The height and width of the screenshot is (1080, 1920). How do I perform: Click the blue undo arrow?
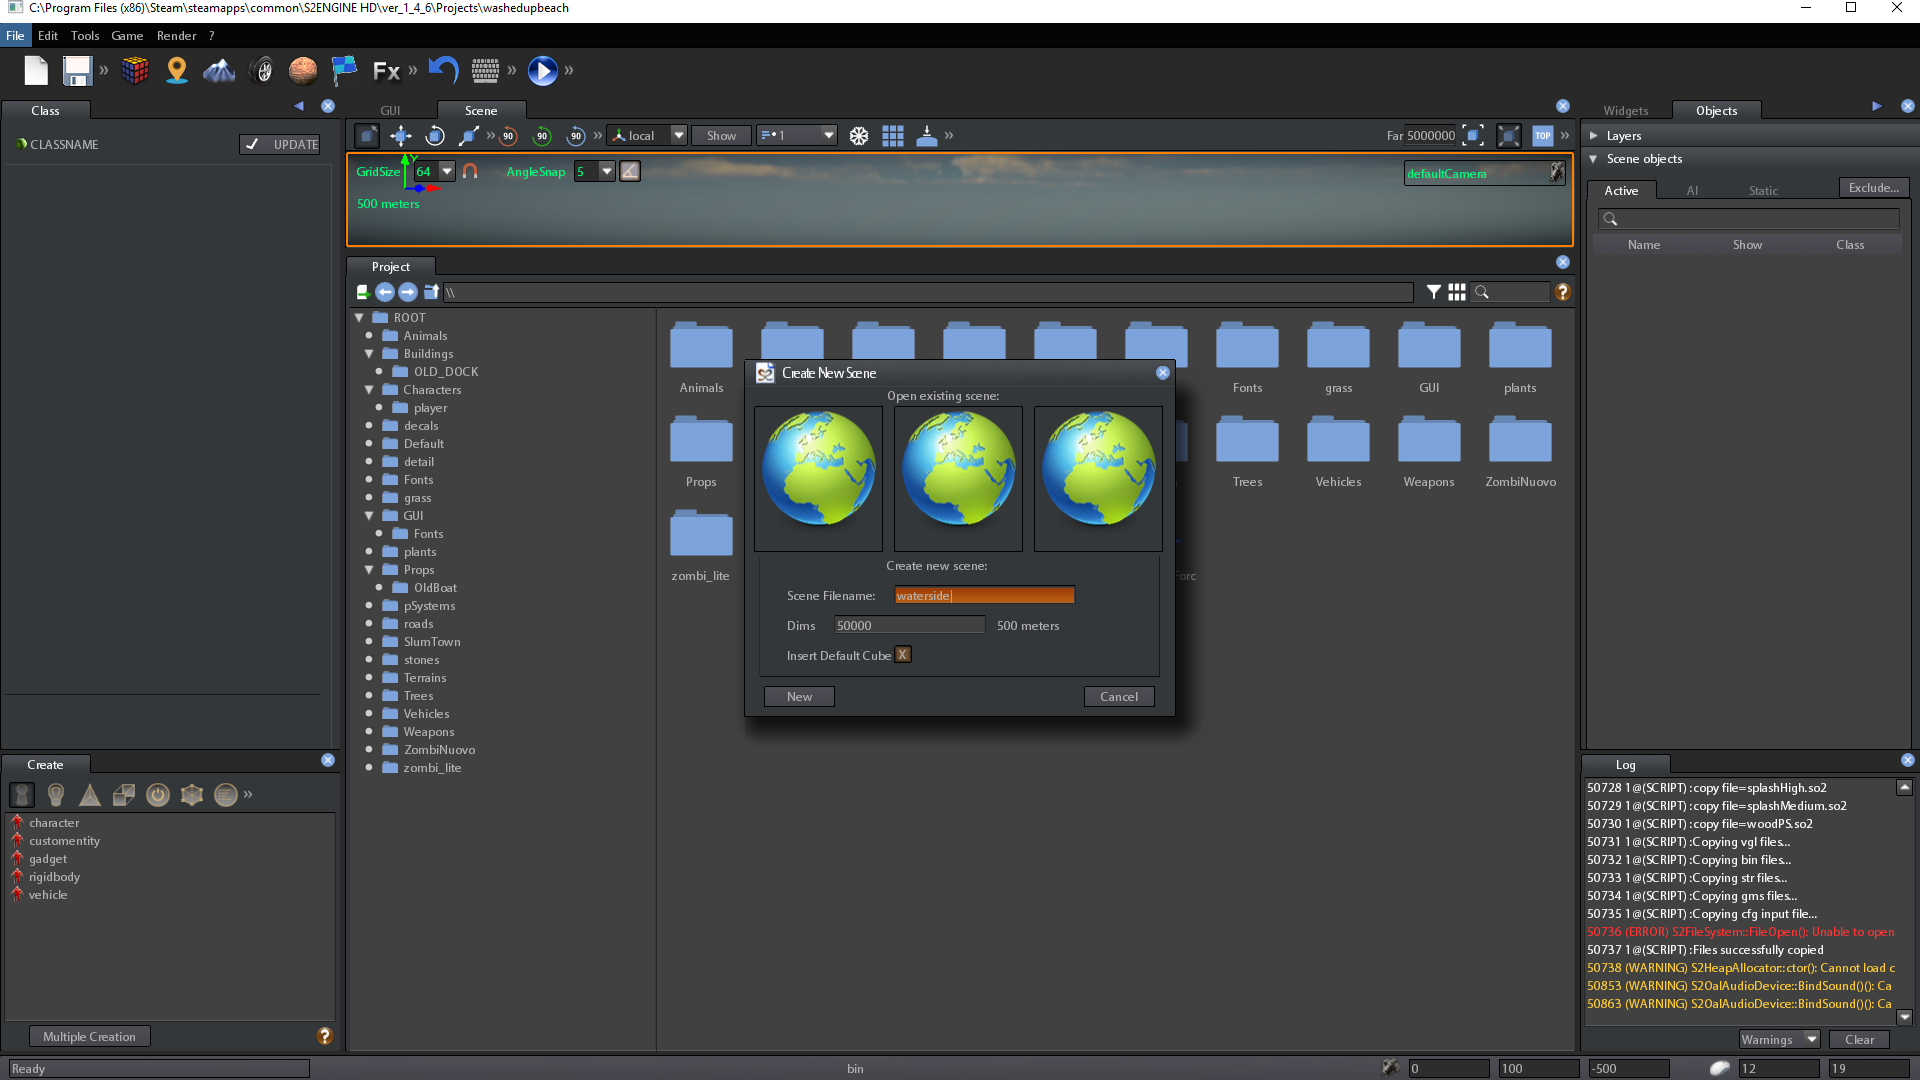[x=443, y=70]
